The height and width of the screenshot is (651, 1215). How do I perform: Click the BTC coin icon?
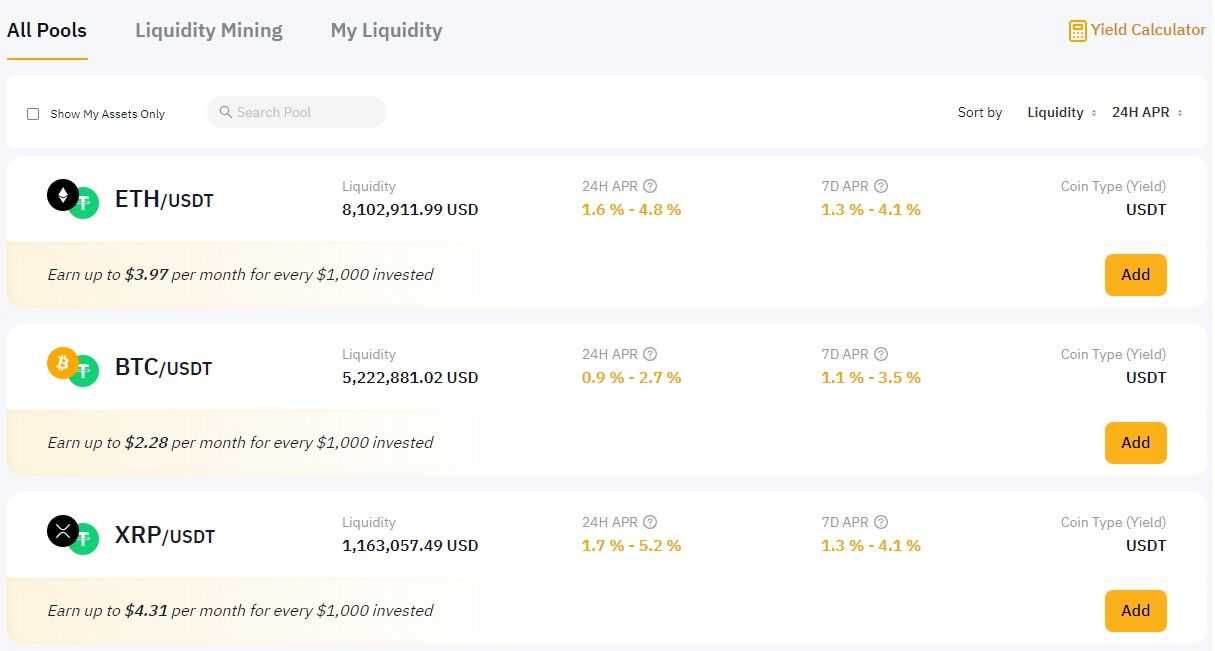(62, 363)
